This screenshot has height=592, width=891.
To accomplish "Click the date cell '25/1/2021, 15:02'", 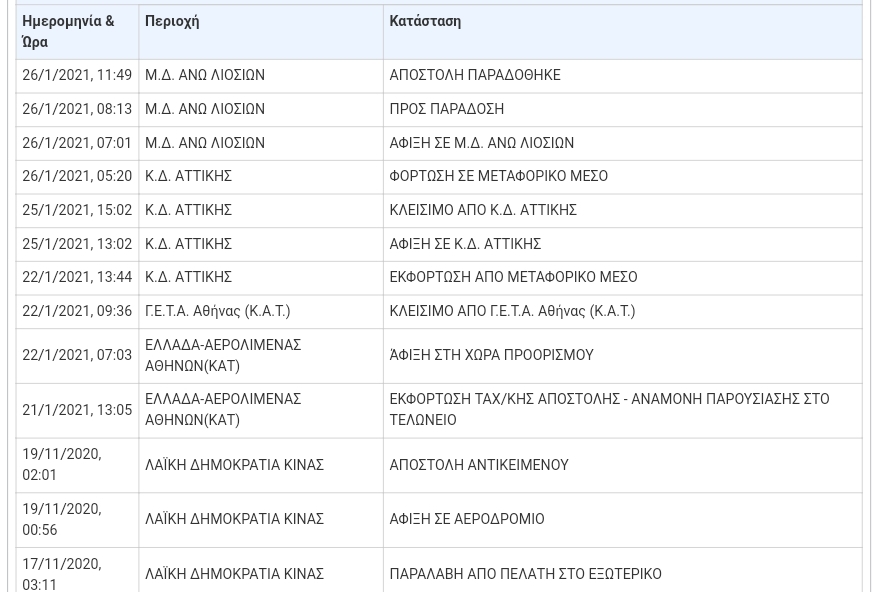I will [77, 210].
